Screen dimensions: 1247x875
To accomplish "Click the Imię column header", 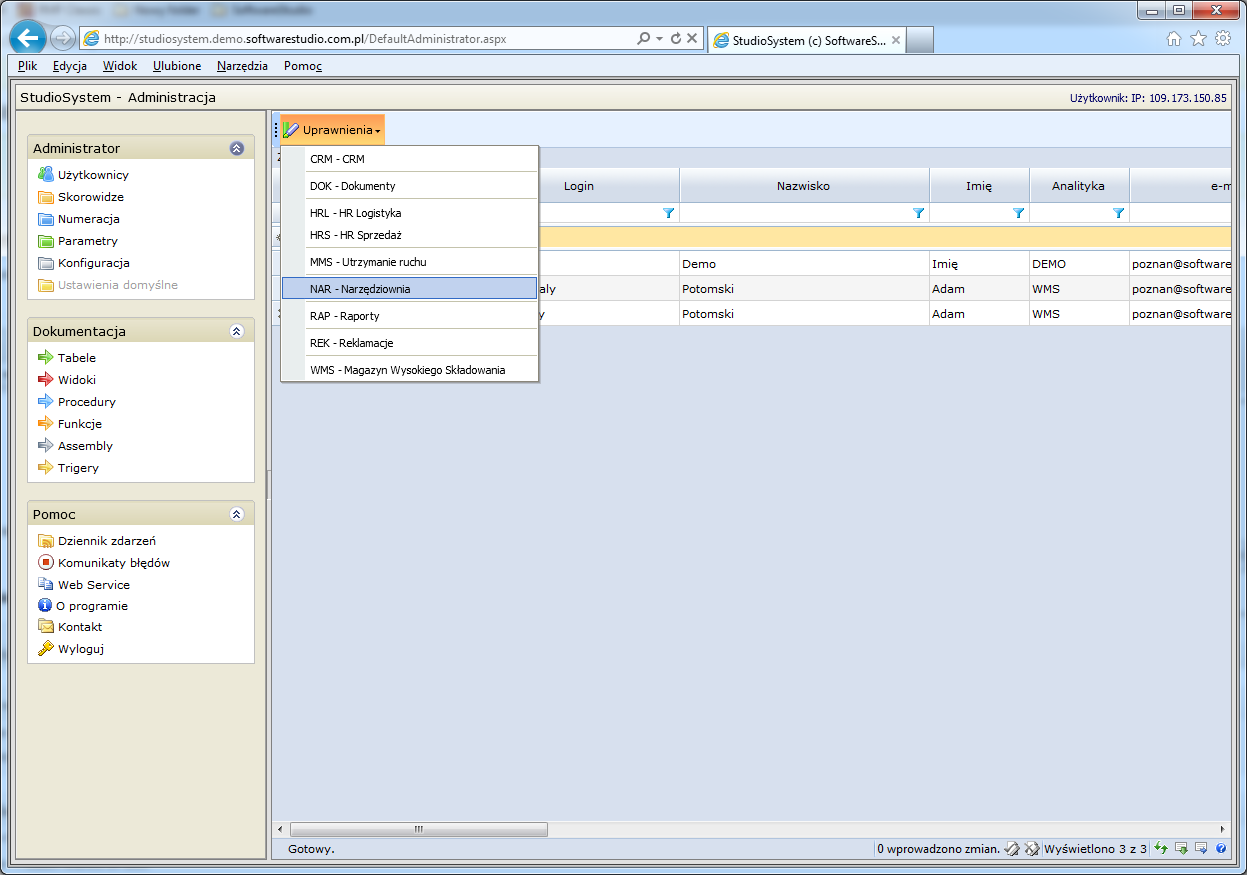I will point(979,186).
